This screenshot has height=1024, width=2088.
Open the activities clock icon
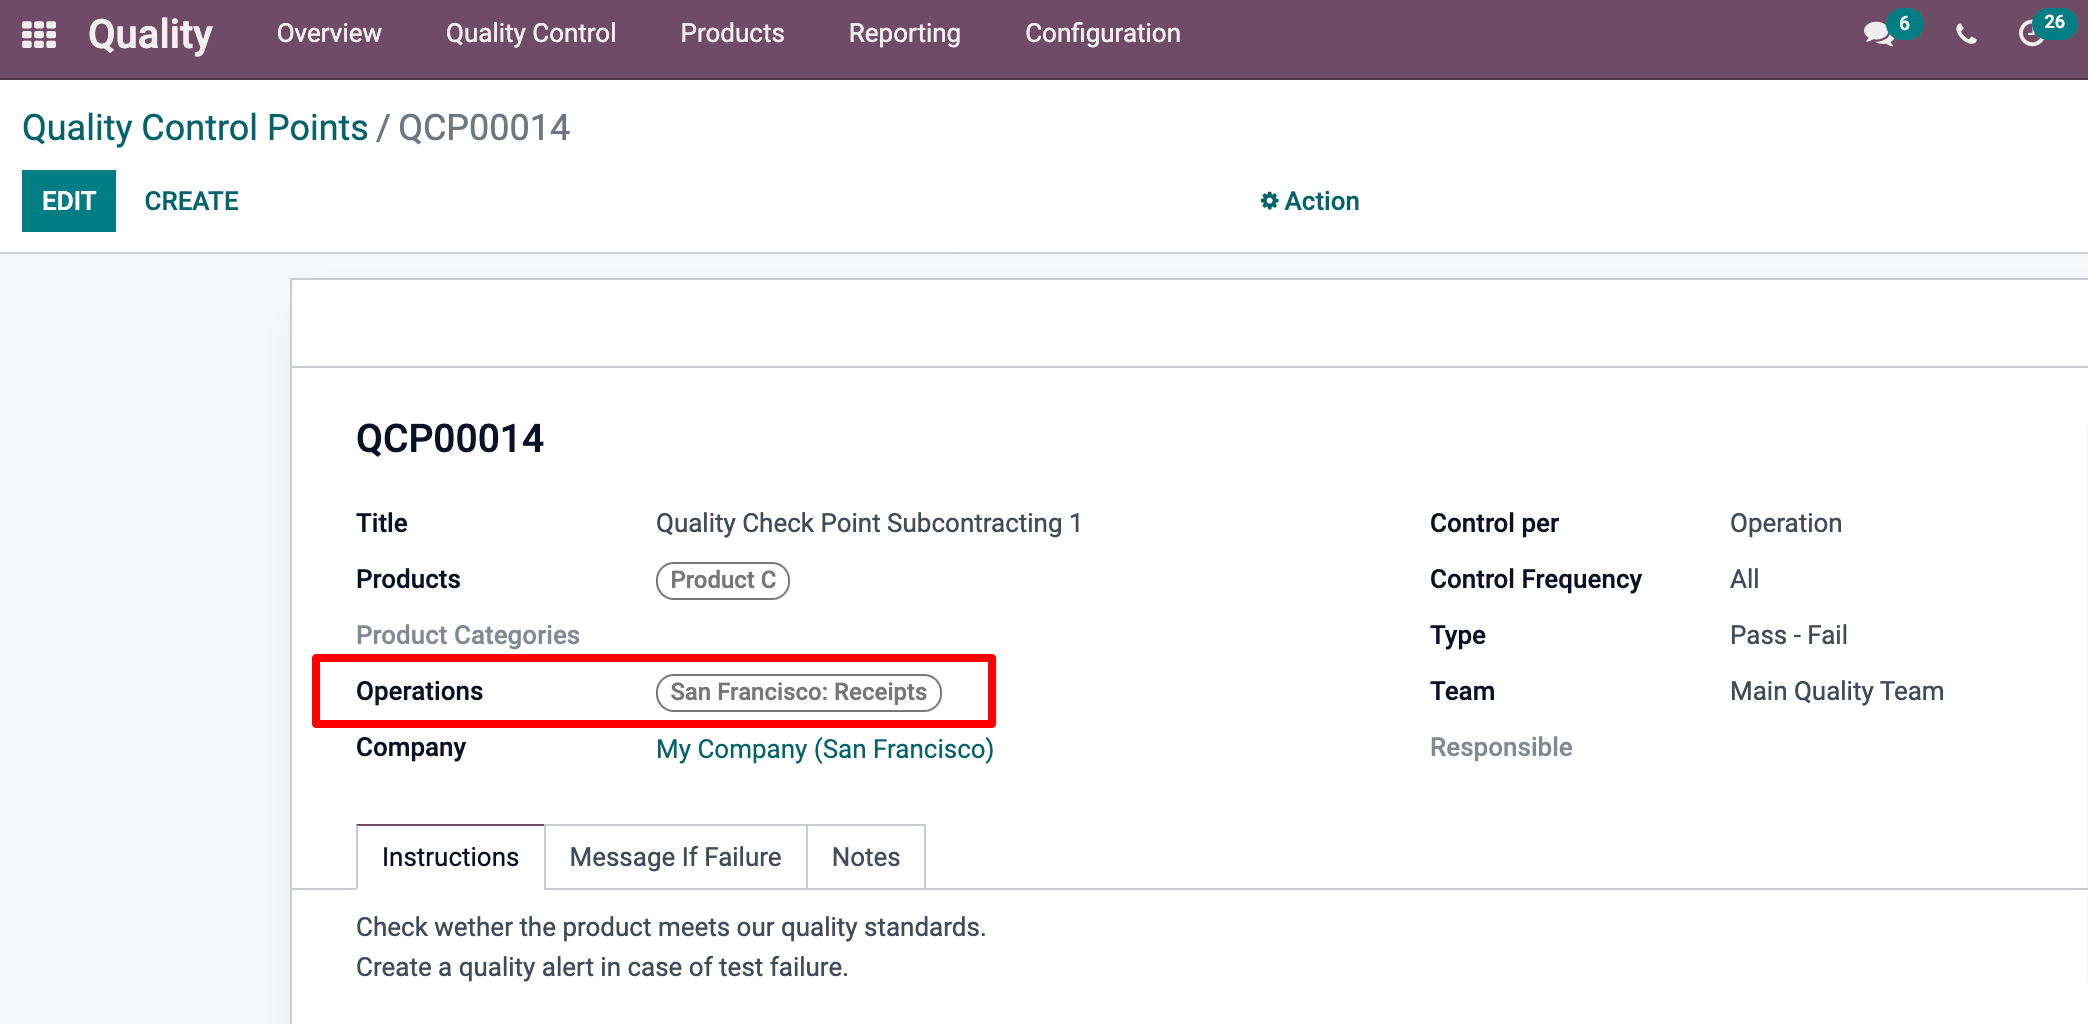[x=2031, y=34]
